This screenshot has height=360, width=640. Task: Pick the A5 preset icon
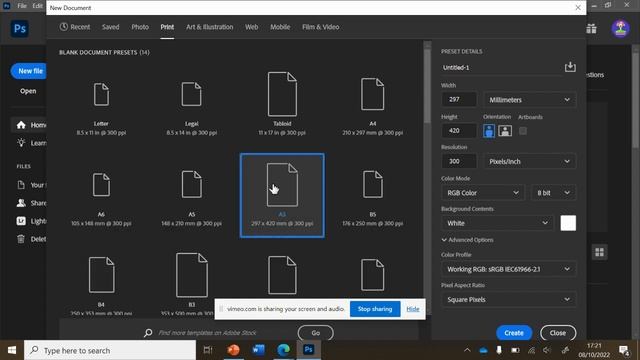(x=191, y=184)
